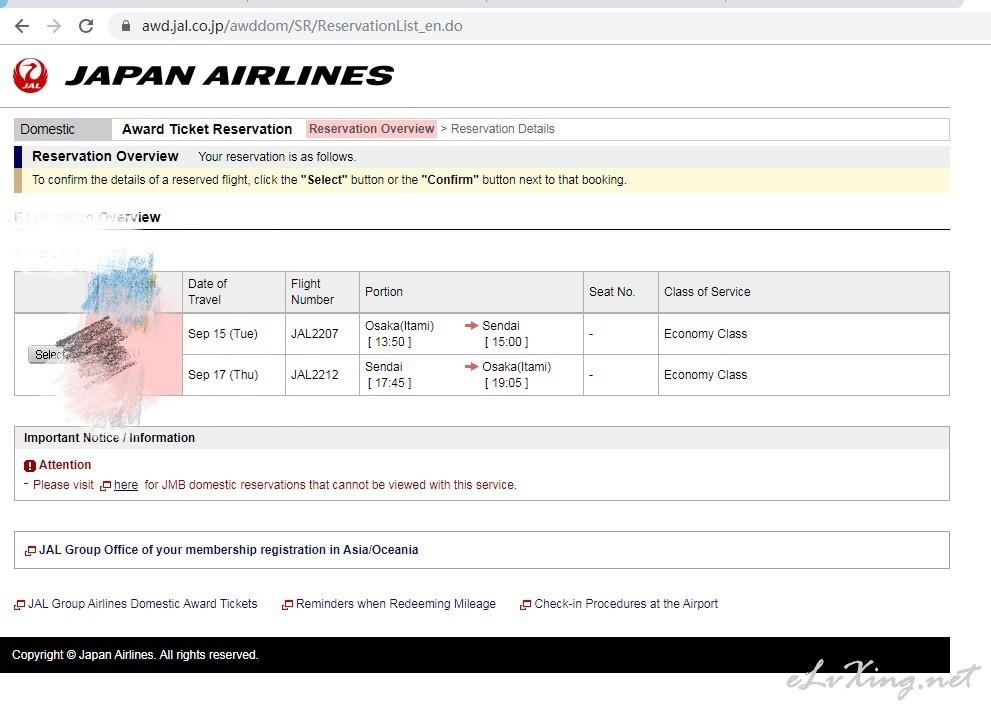Click icon beside JAL Group Office link
This screenshot has width=991, height=712.
[x=30, y=551]
